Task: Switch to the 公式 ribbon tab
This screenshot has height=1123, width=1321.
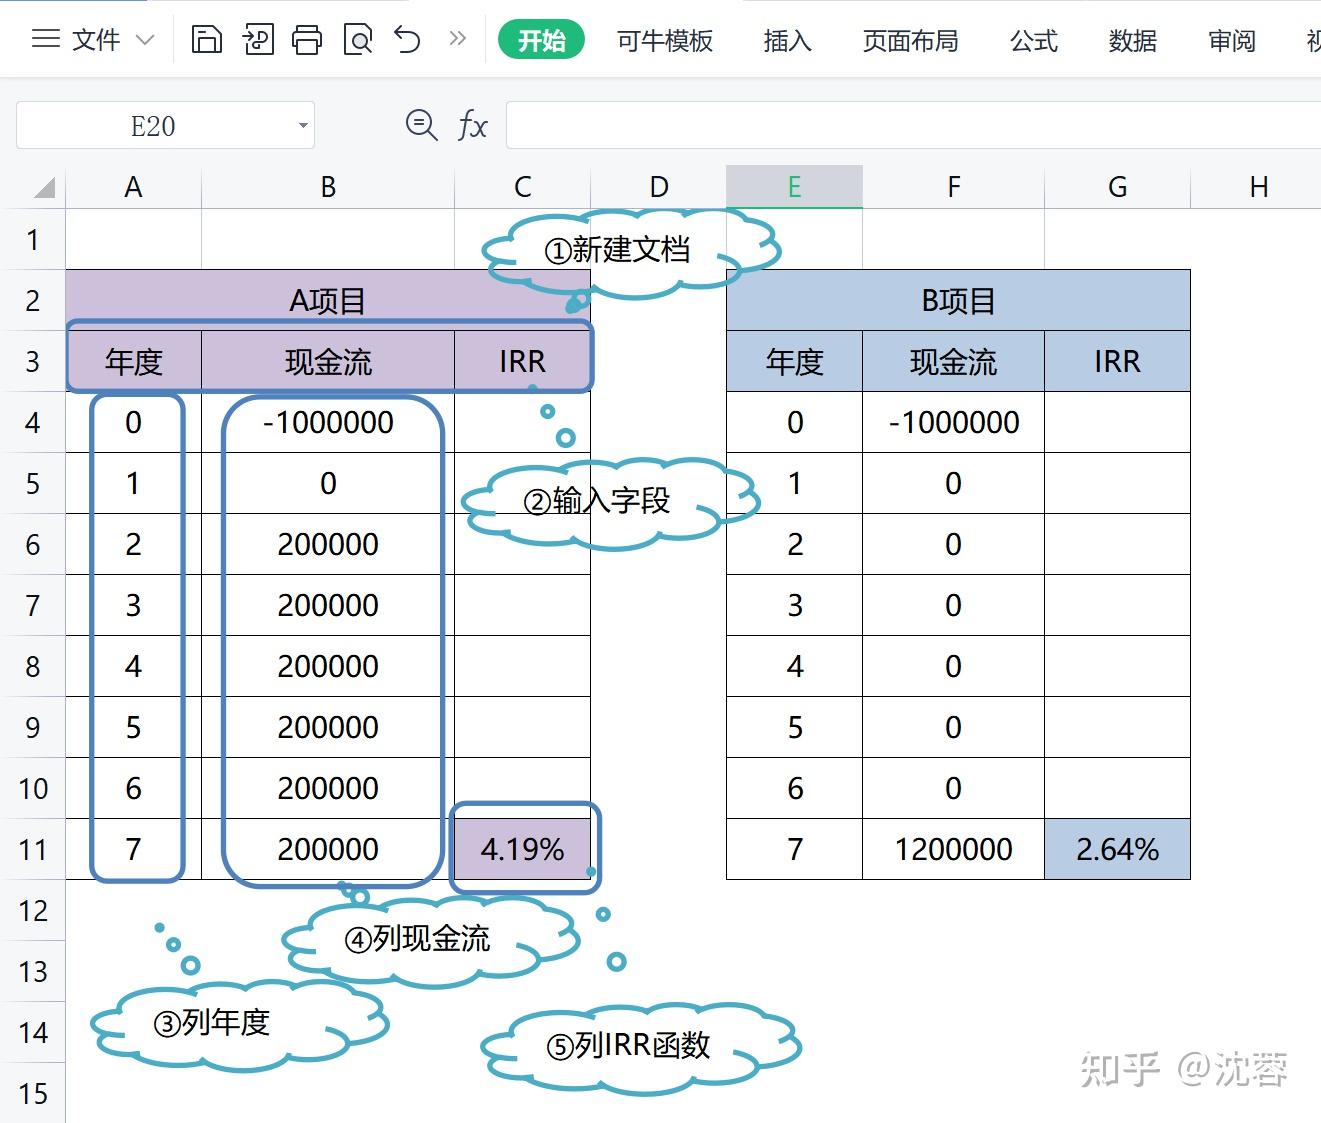Action: pos(1033,41)
